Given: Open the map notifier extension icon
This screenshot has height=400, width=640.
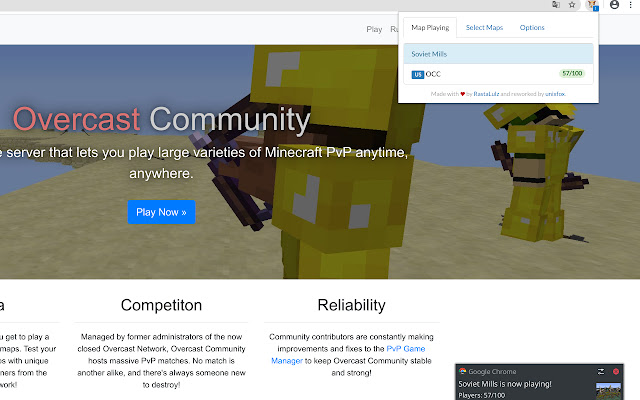Looking at the screenshot, I should [x=592, y=5].
